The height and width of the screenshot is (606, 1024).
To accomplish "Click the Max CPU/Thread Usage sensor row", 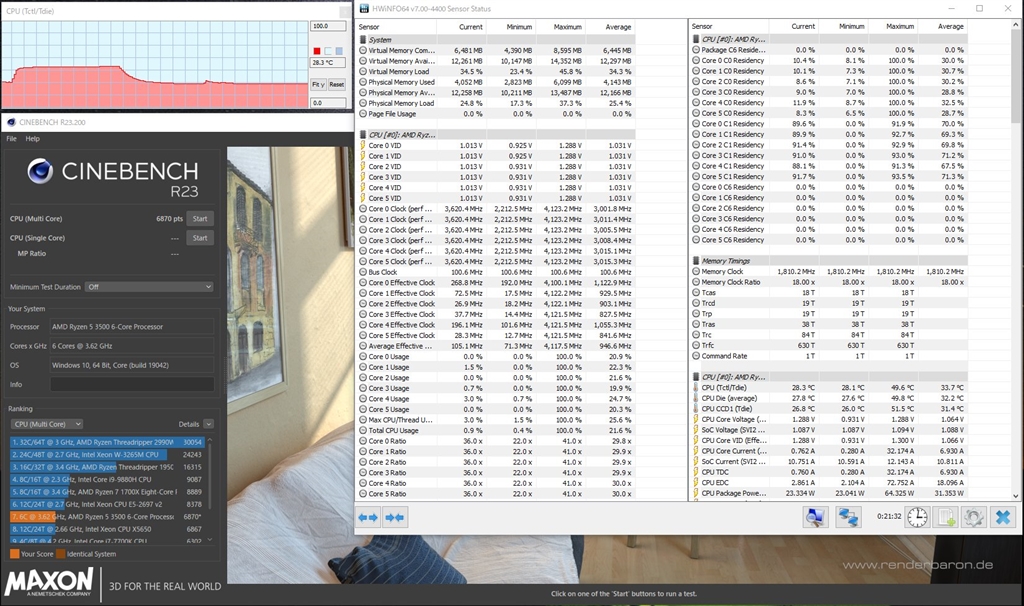I will pos(496,420).
